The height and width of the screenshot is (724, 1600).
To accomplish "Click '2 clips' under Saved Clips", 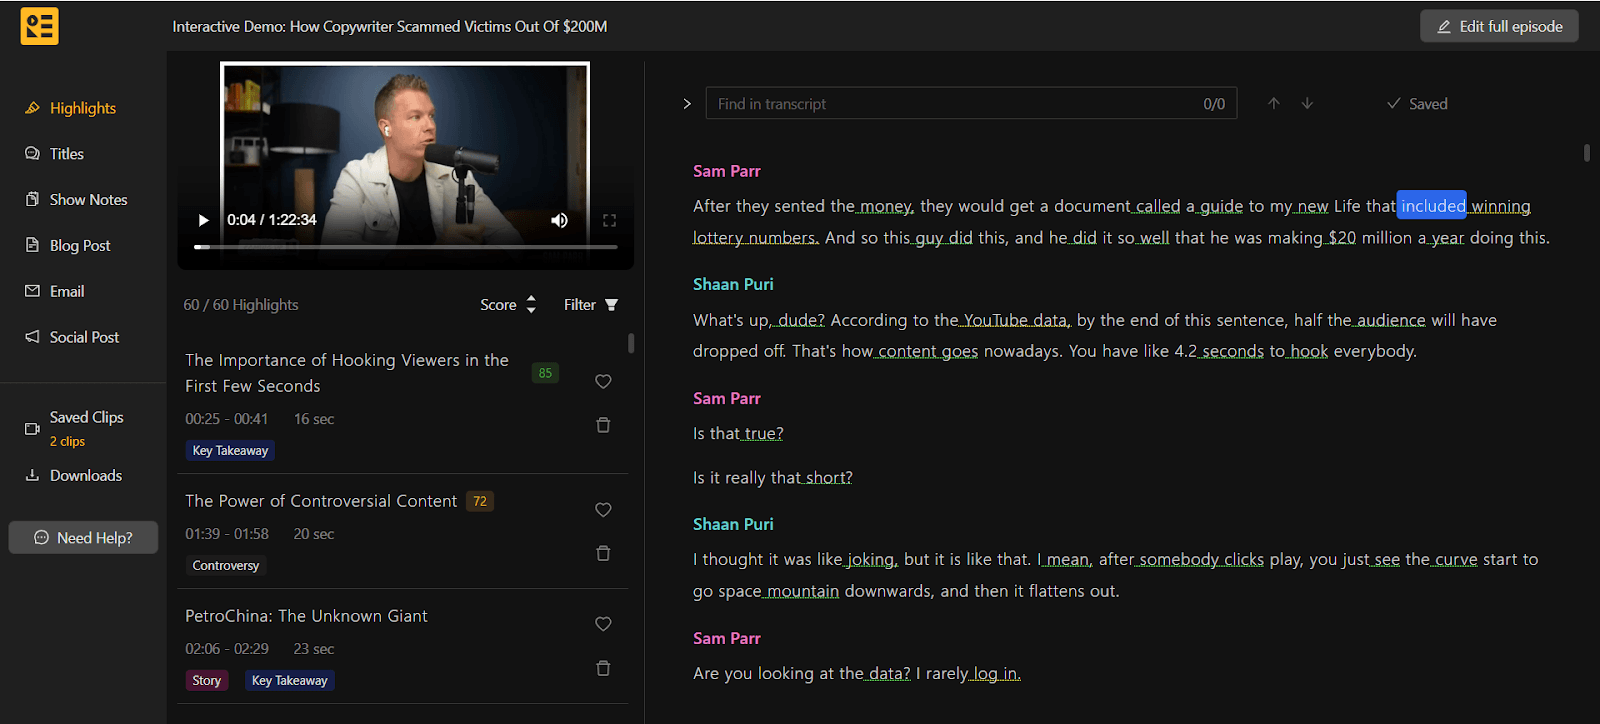I will click(x=68, y=441).
